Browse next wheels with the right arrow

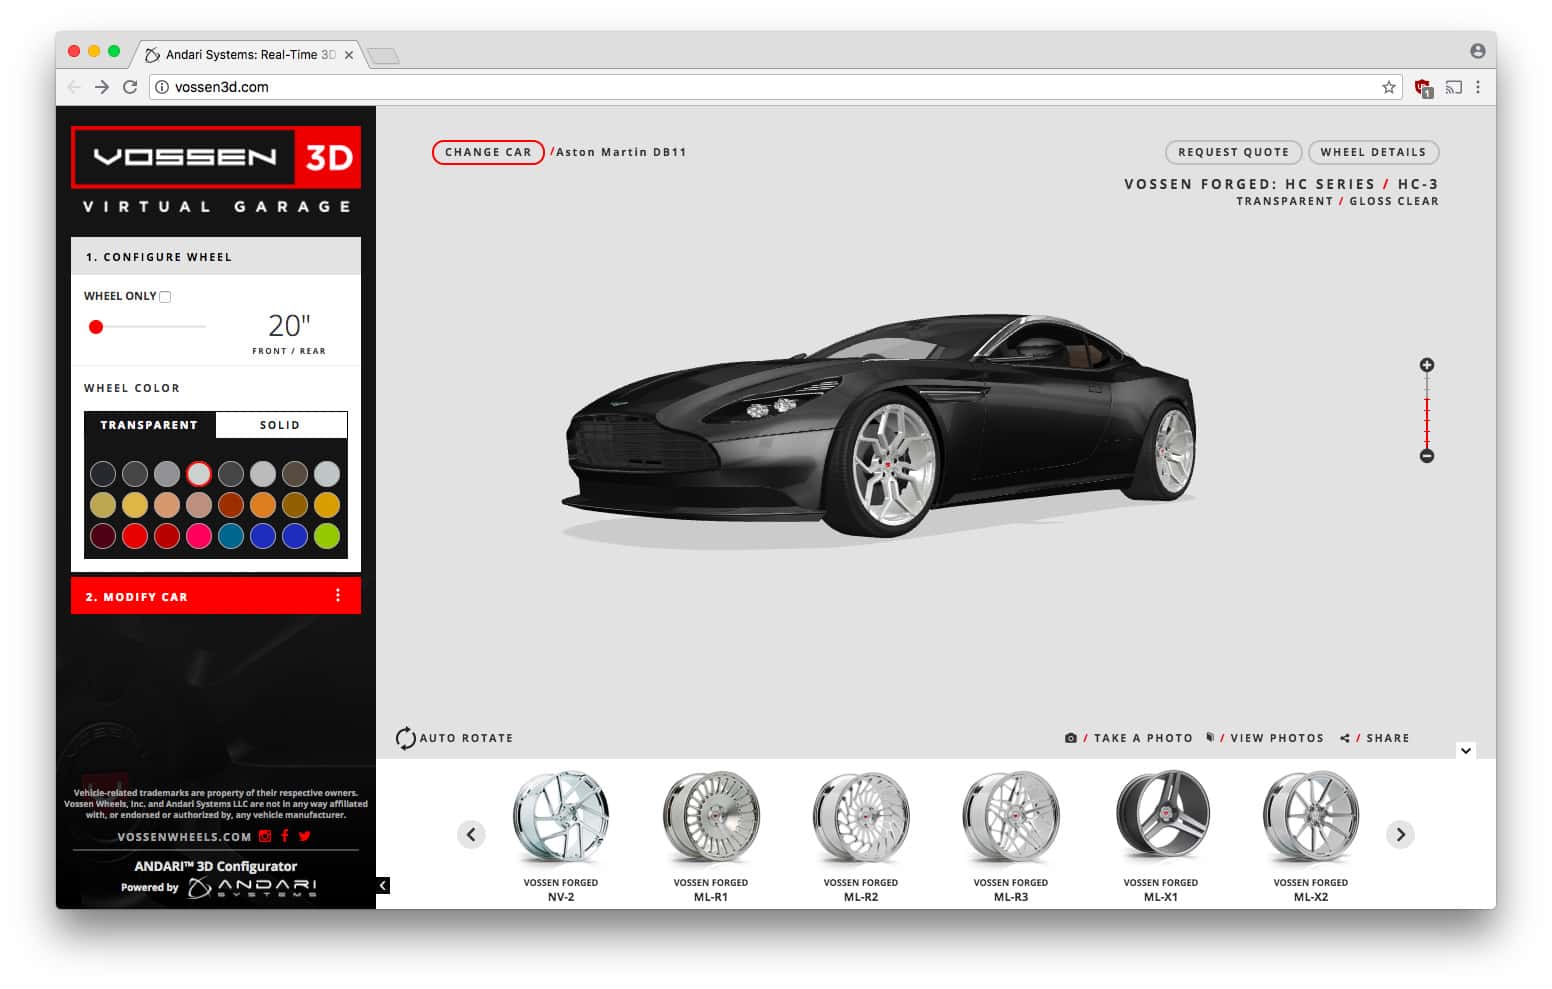click(x=1400, y=834)
